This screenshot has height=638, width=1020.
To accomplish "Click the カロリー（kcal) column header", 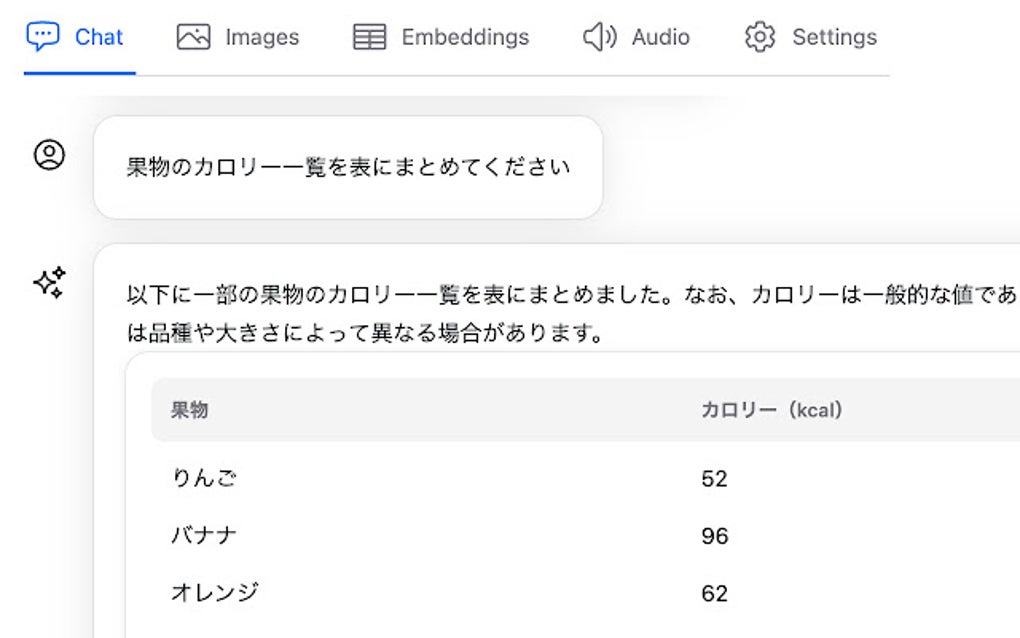I will coord(772,410).
